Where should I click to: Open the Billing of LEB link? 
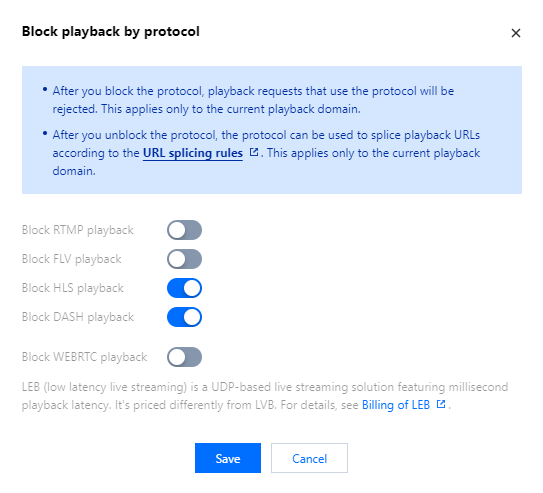coord(396,405)
